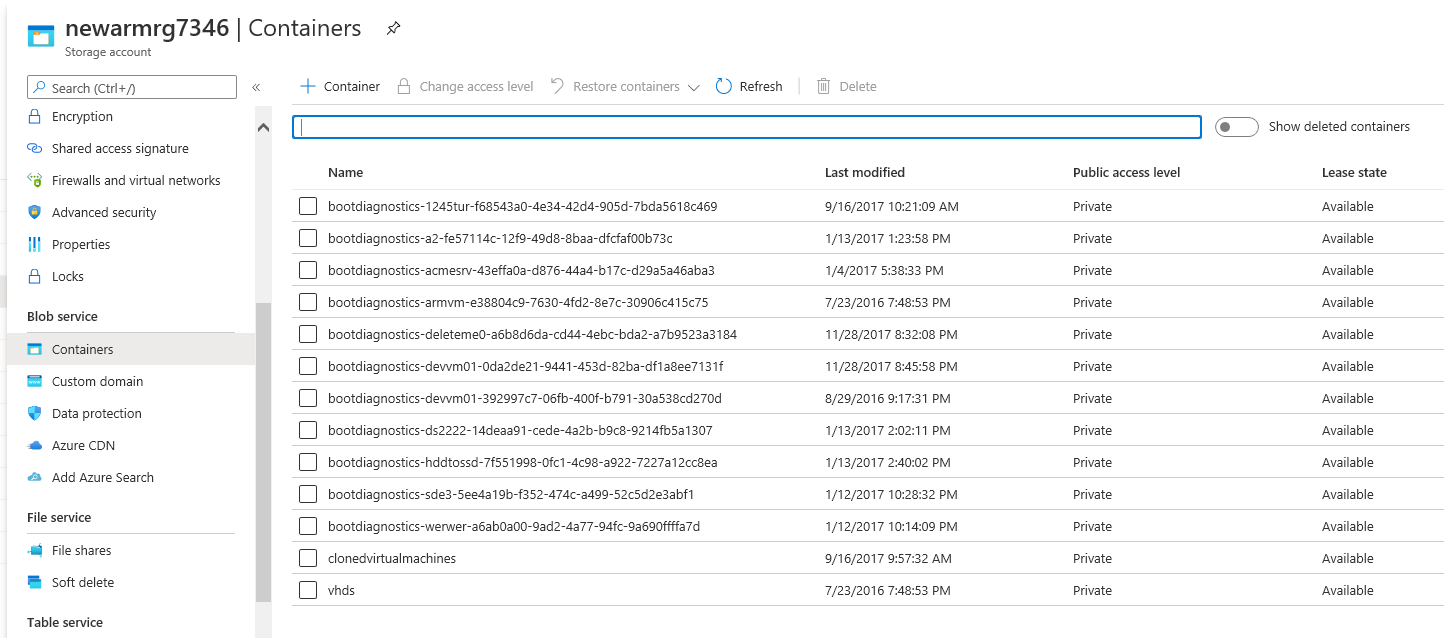1444x638 pixels.
Task: Select the clonedvirtualmachines container checkbox
Action: click(308, 558)
